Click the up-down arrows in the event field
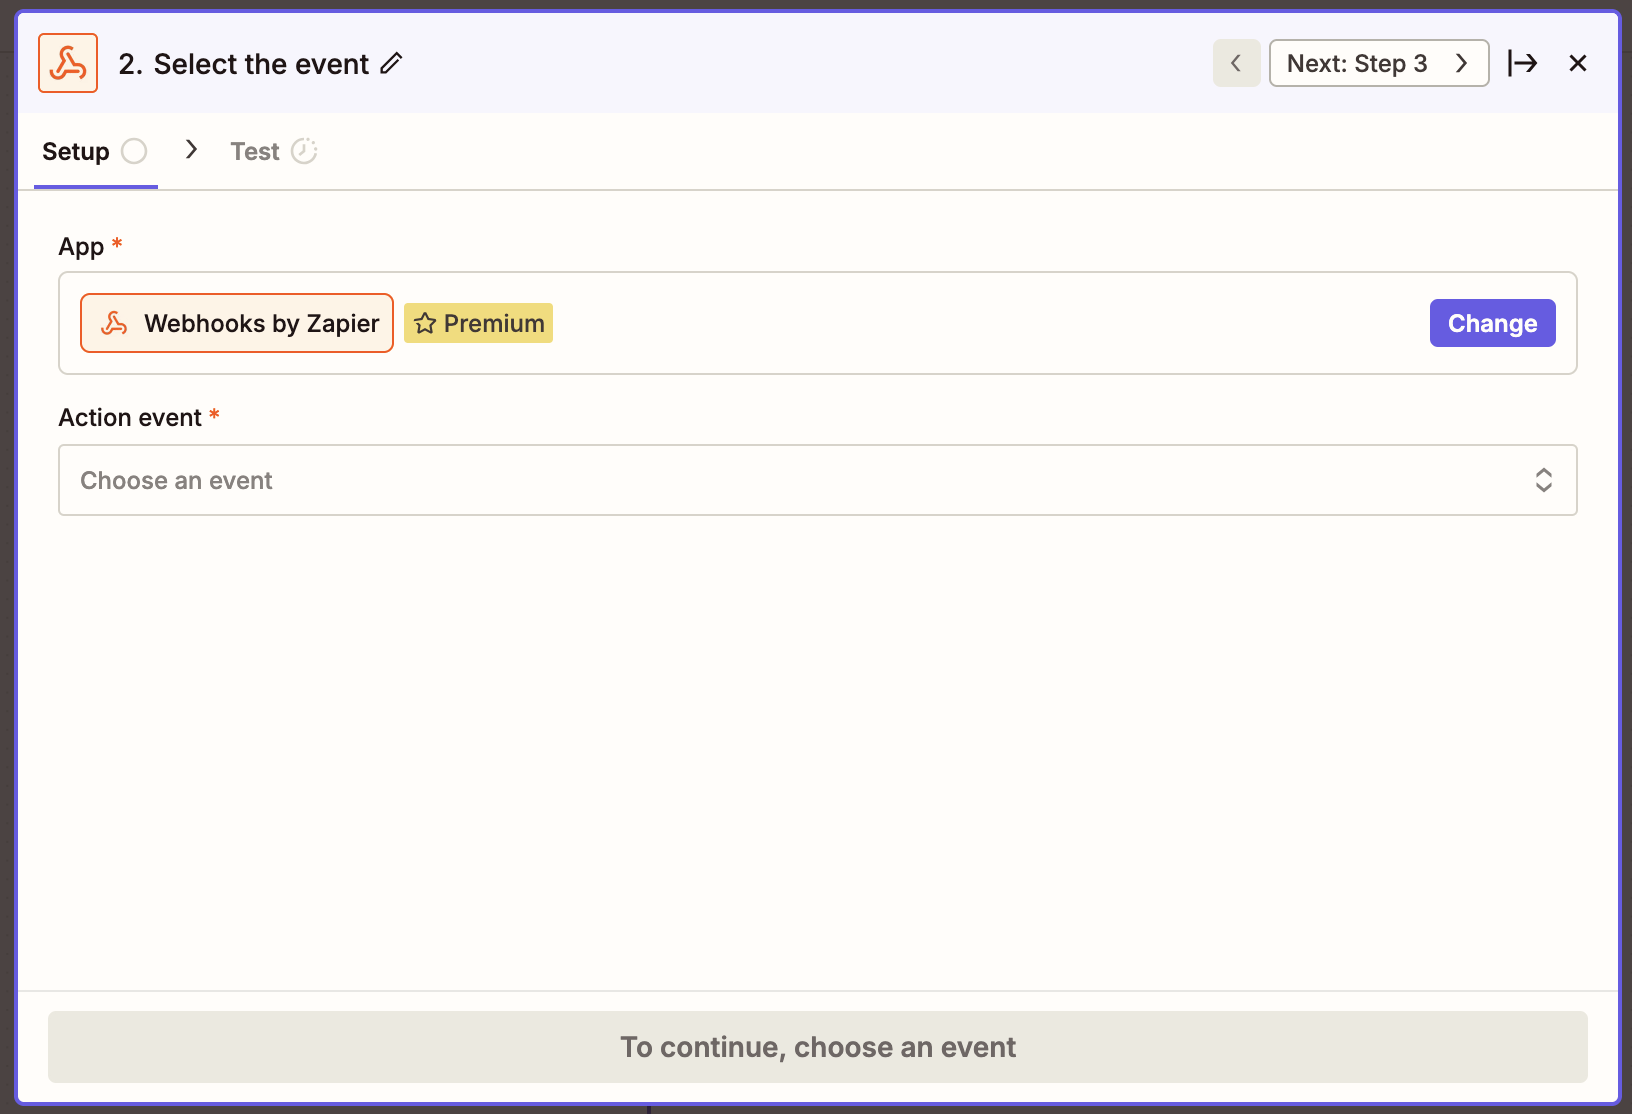The height and width of the screenshot is (1114, 1632). pyautogui.click(x=1543, y=480)
